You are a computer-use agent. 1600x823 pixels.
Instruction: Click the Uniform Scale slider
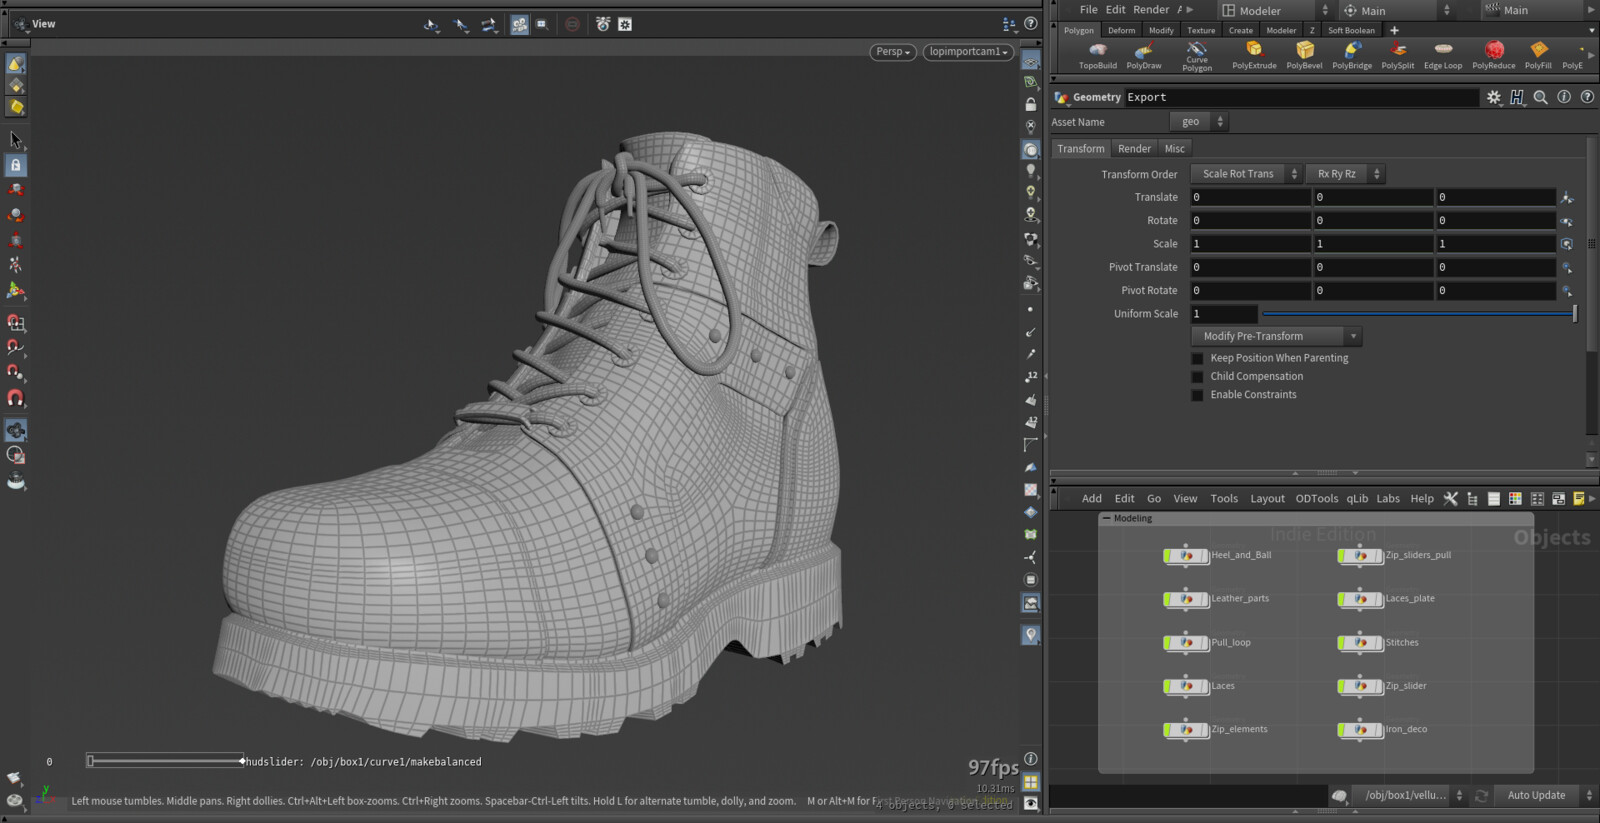(x=1419, y=314)
